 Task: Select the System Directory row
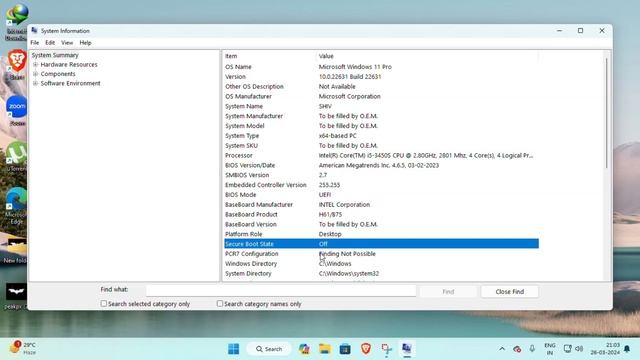tap(381, 273)
